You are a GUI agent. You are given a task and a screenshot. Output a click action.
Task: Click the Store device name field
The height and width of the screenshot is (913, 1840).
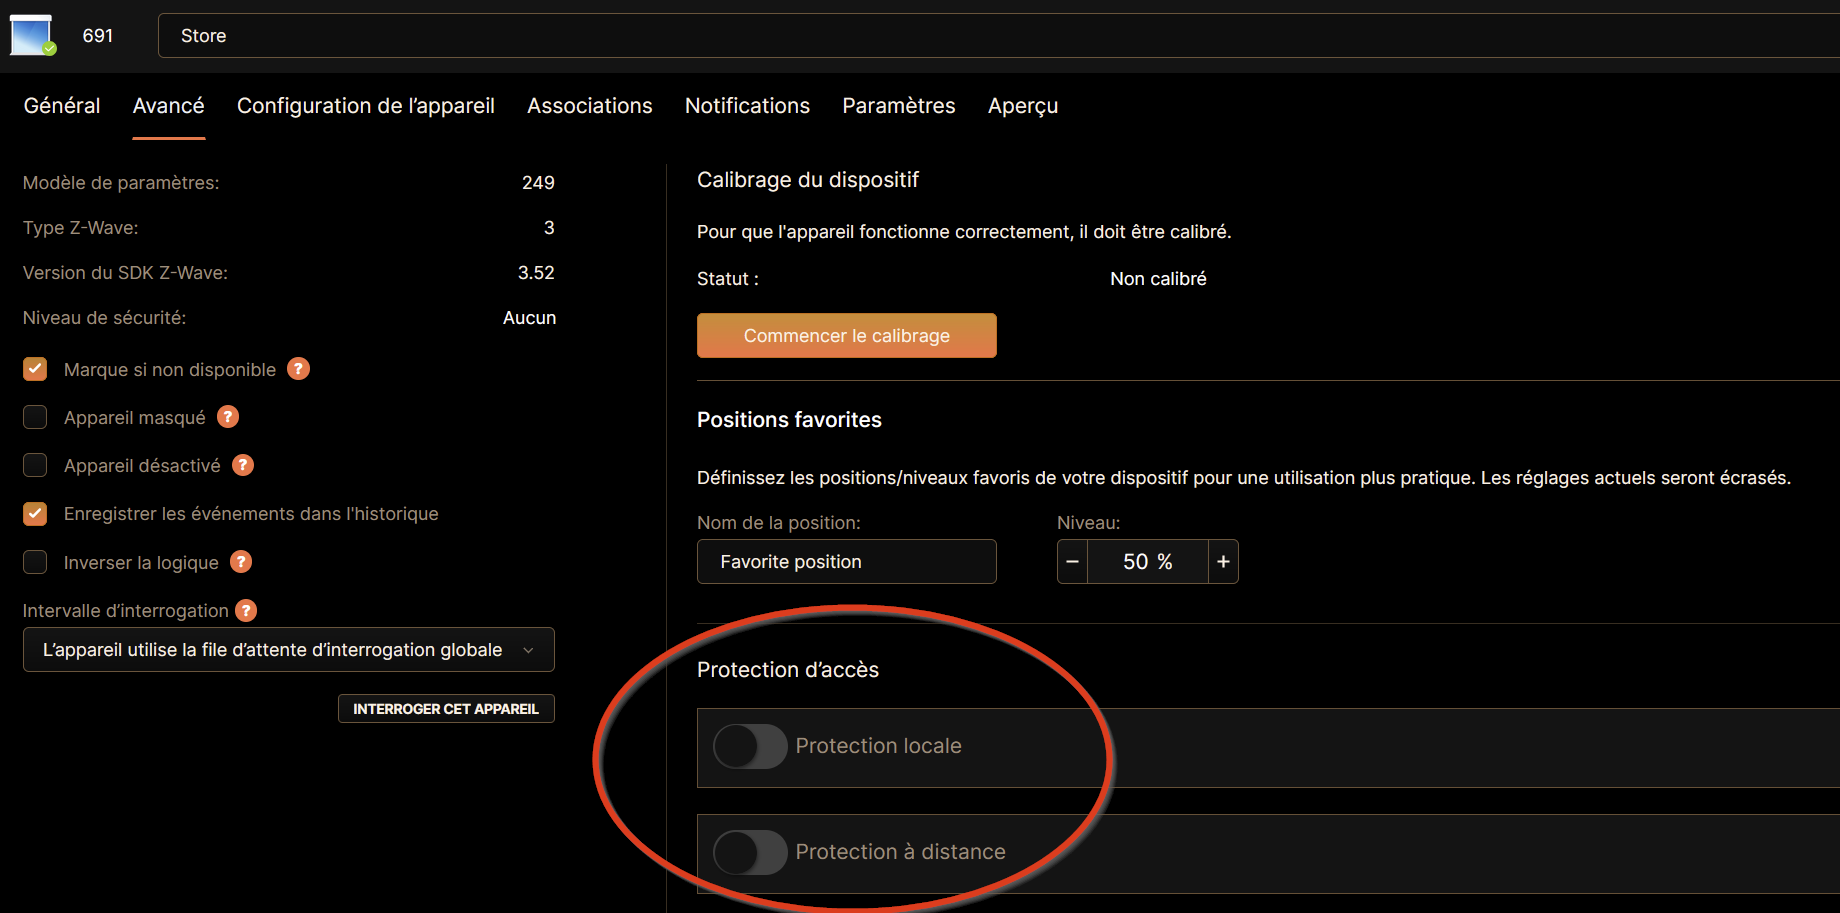[x=999, y=36]
